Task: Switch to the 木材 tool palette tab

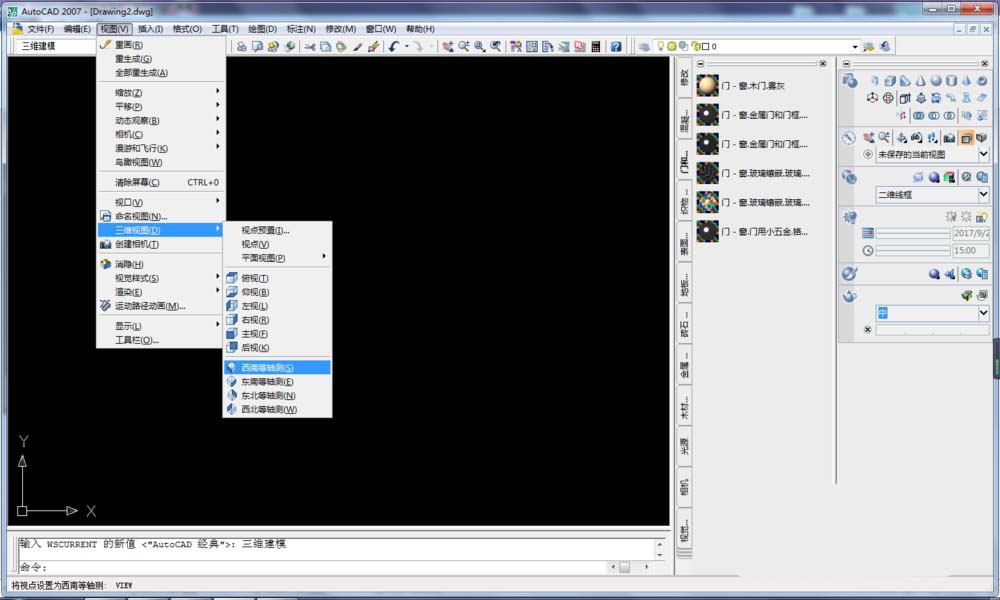Action: tap(685, 407)
